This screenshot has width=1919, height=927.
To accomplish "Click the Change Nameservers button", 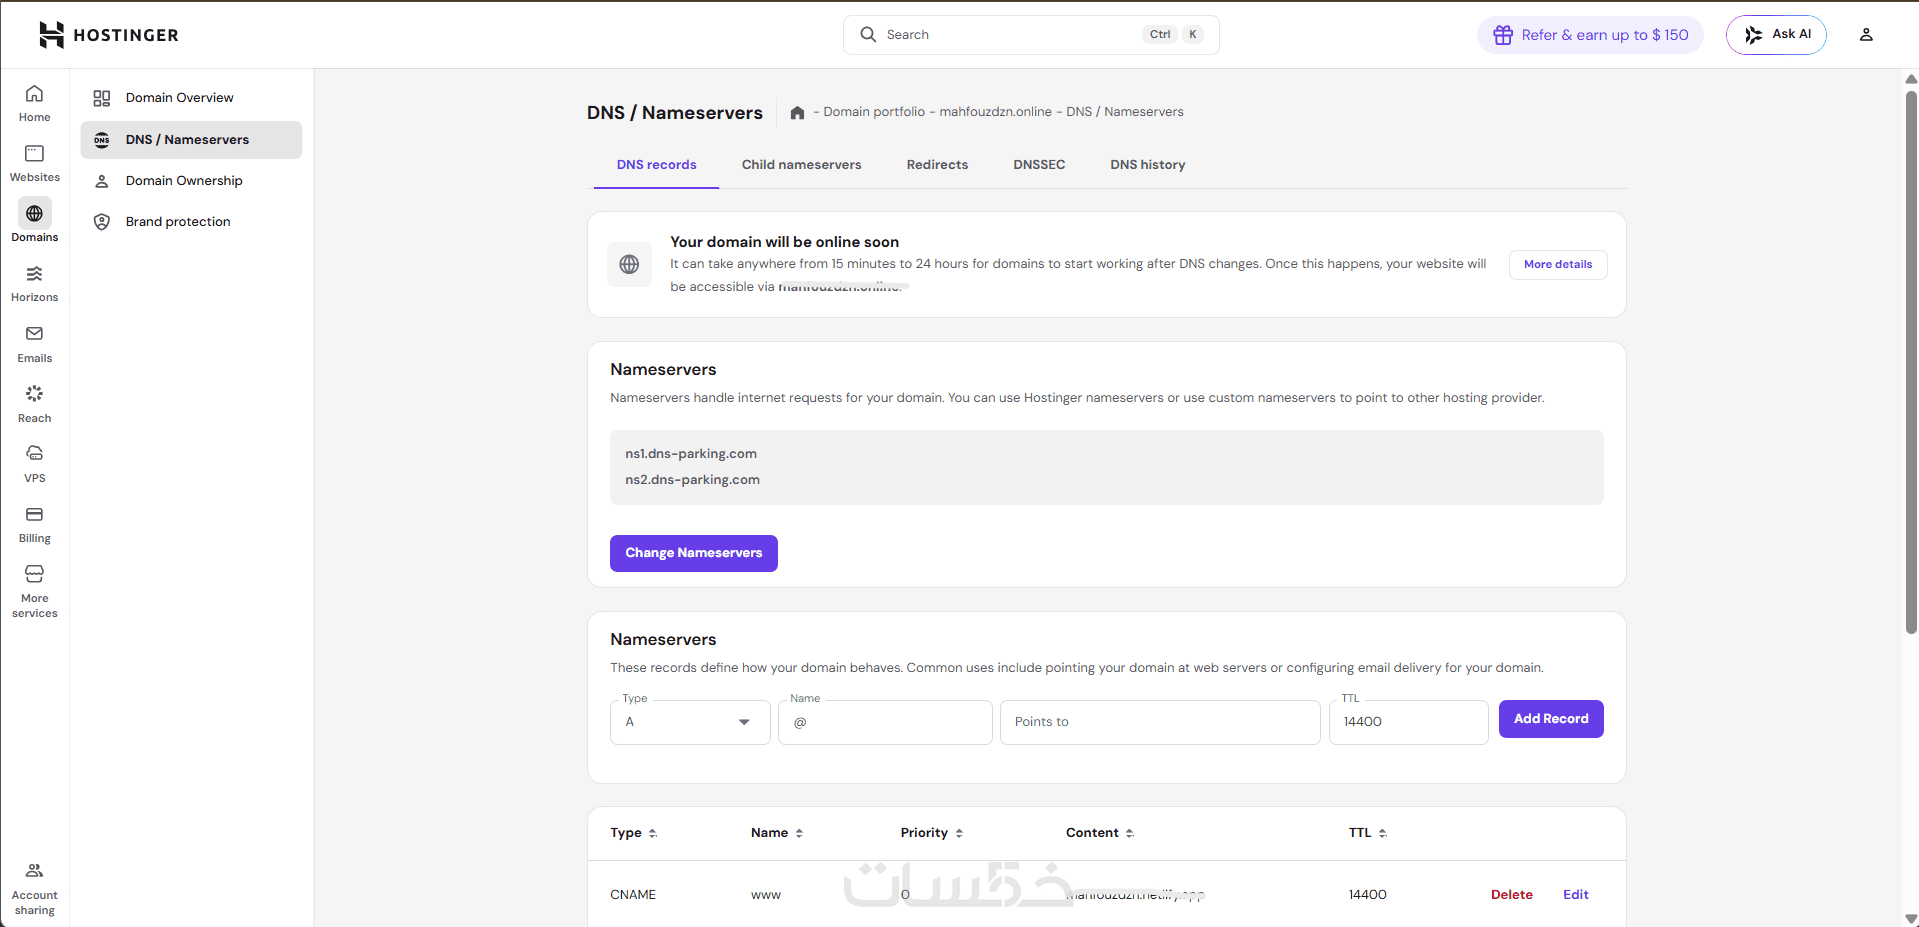I will click(x=693, y=553).
